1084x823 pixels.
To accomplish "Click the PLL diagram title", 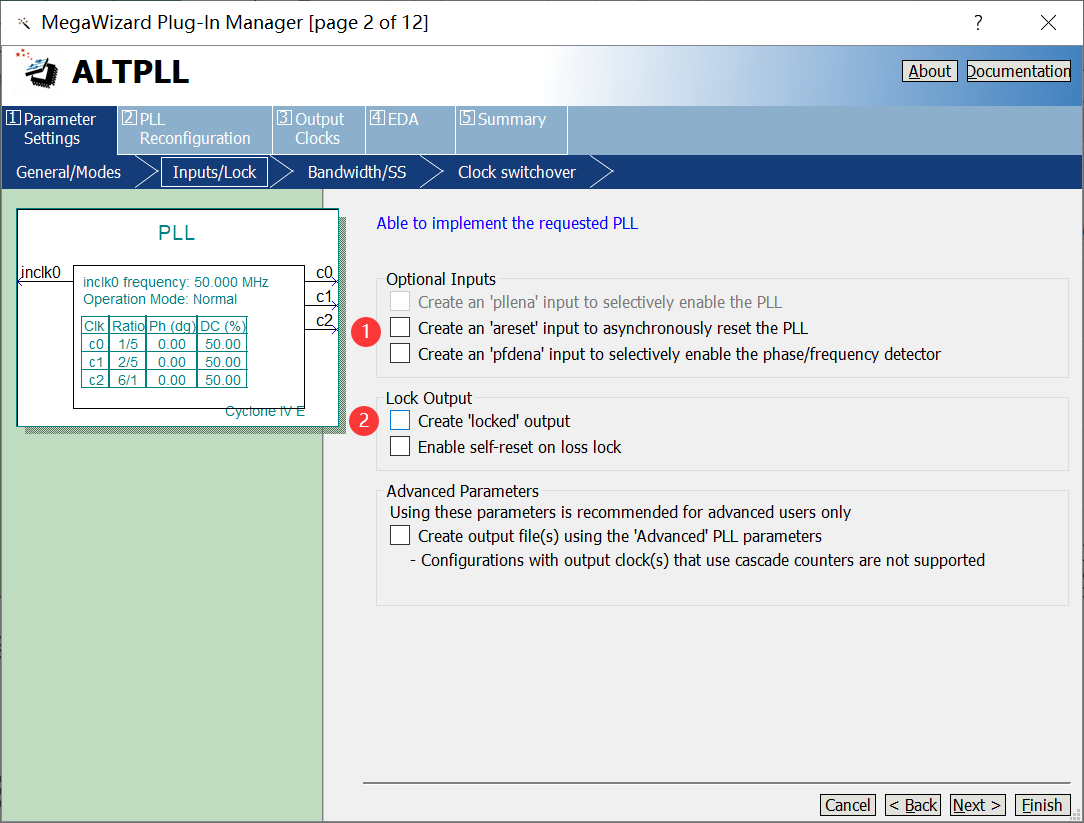I will point(176,232).
